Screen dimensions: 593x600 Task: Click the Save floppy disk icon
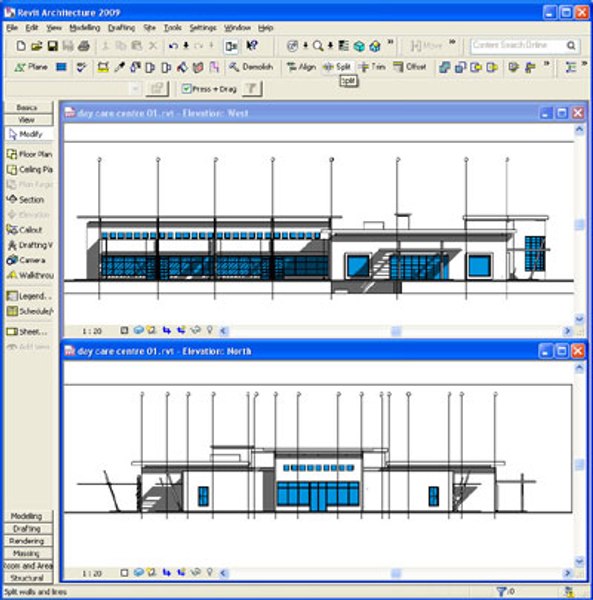pos(52,46)
